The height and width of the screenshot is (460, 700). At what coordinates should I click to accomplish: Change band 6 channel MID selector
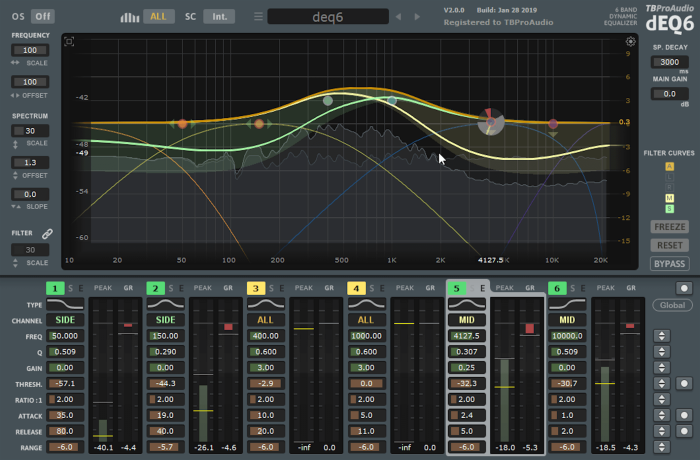pyautogui.click(x=567, y=320)
